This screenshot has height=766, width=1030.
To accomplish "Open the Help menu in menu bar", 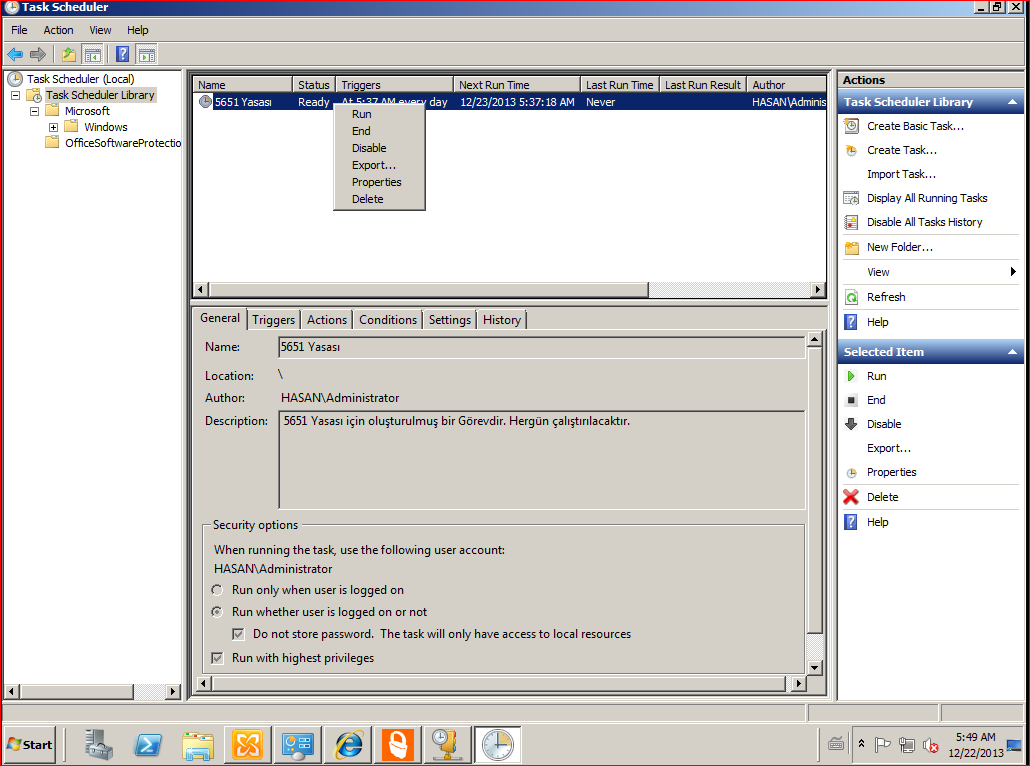I will pyautogui.click(x=138, y=30).
